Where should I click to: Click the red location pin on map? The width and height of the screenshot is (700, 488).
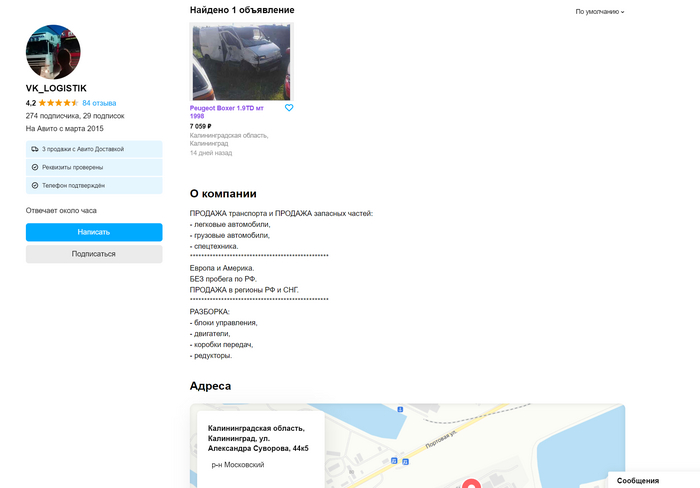click(471, 484)
